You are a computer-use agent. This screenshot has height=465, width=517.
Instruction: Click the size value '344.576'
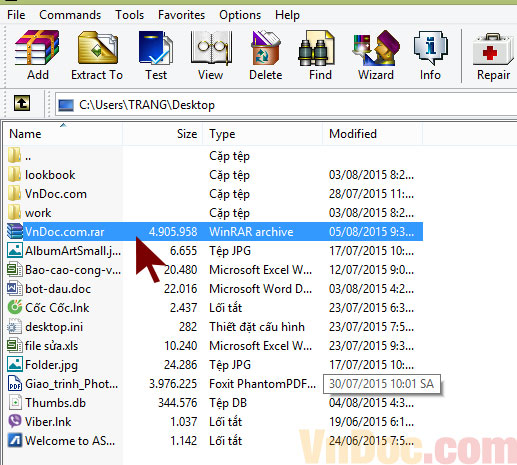tap(178, 403)
